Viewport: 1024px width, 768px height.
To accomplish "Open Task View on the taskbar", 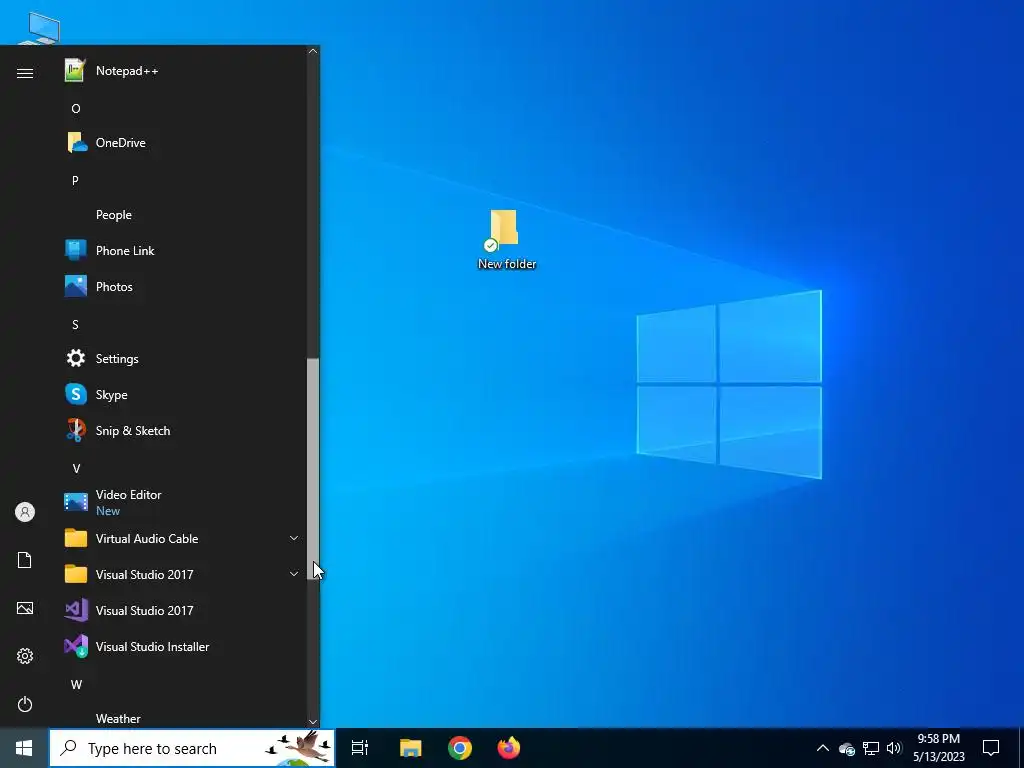I will coord(360,748).
